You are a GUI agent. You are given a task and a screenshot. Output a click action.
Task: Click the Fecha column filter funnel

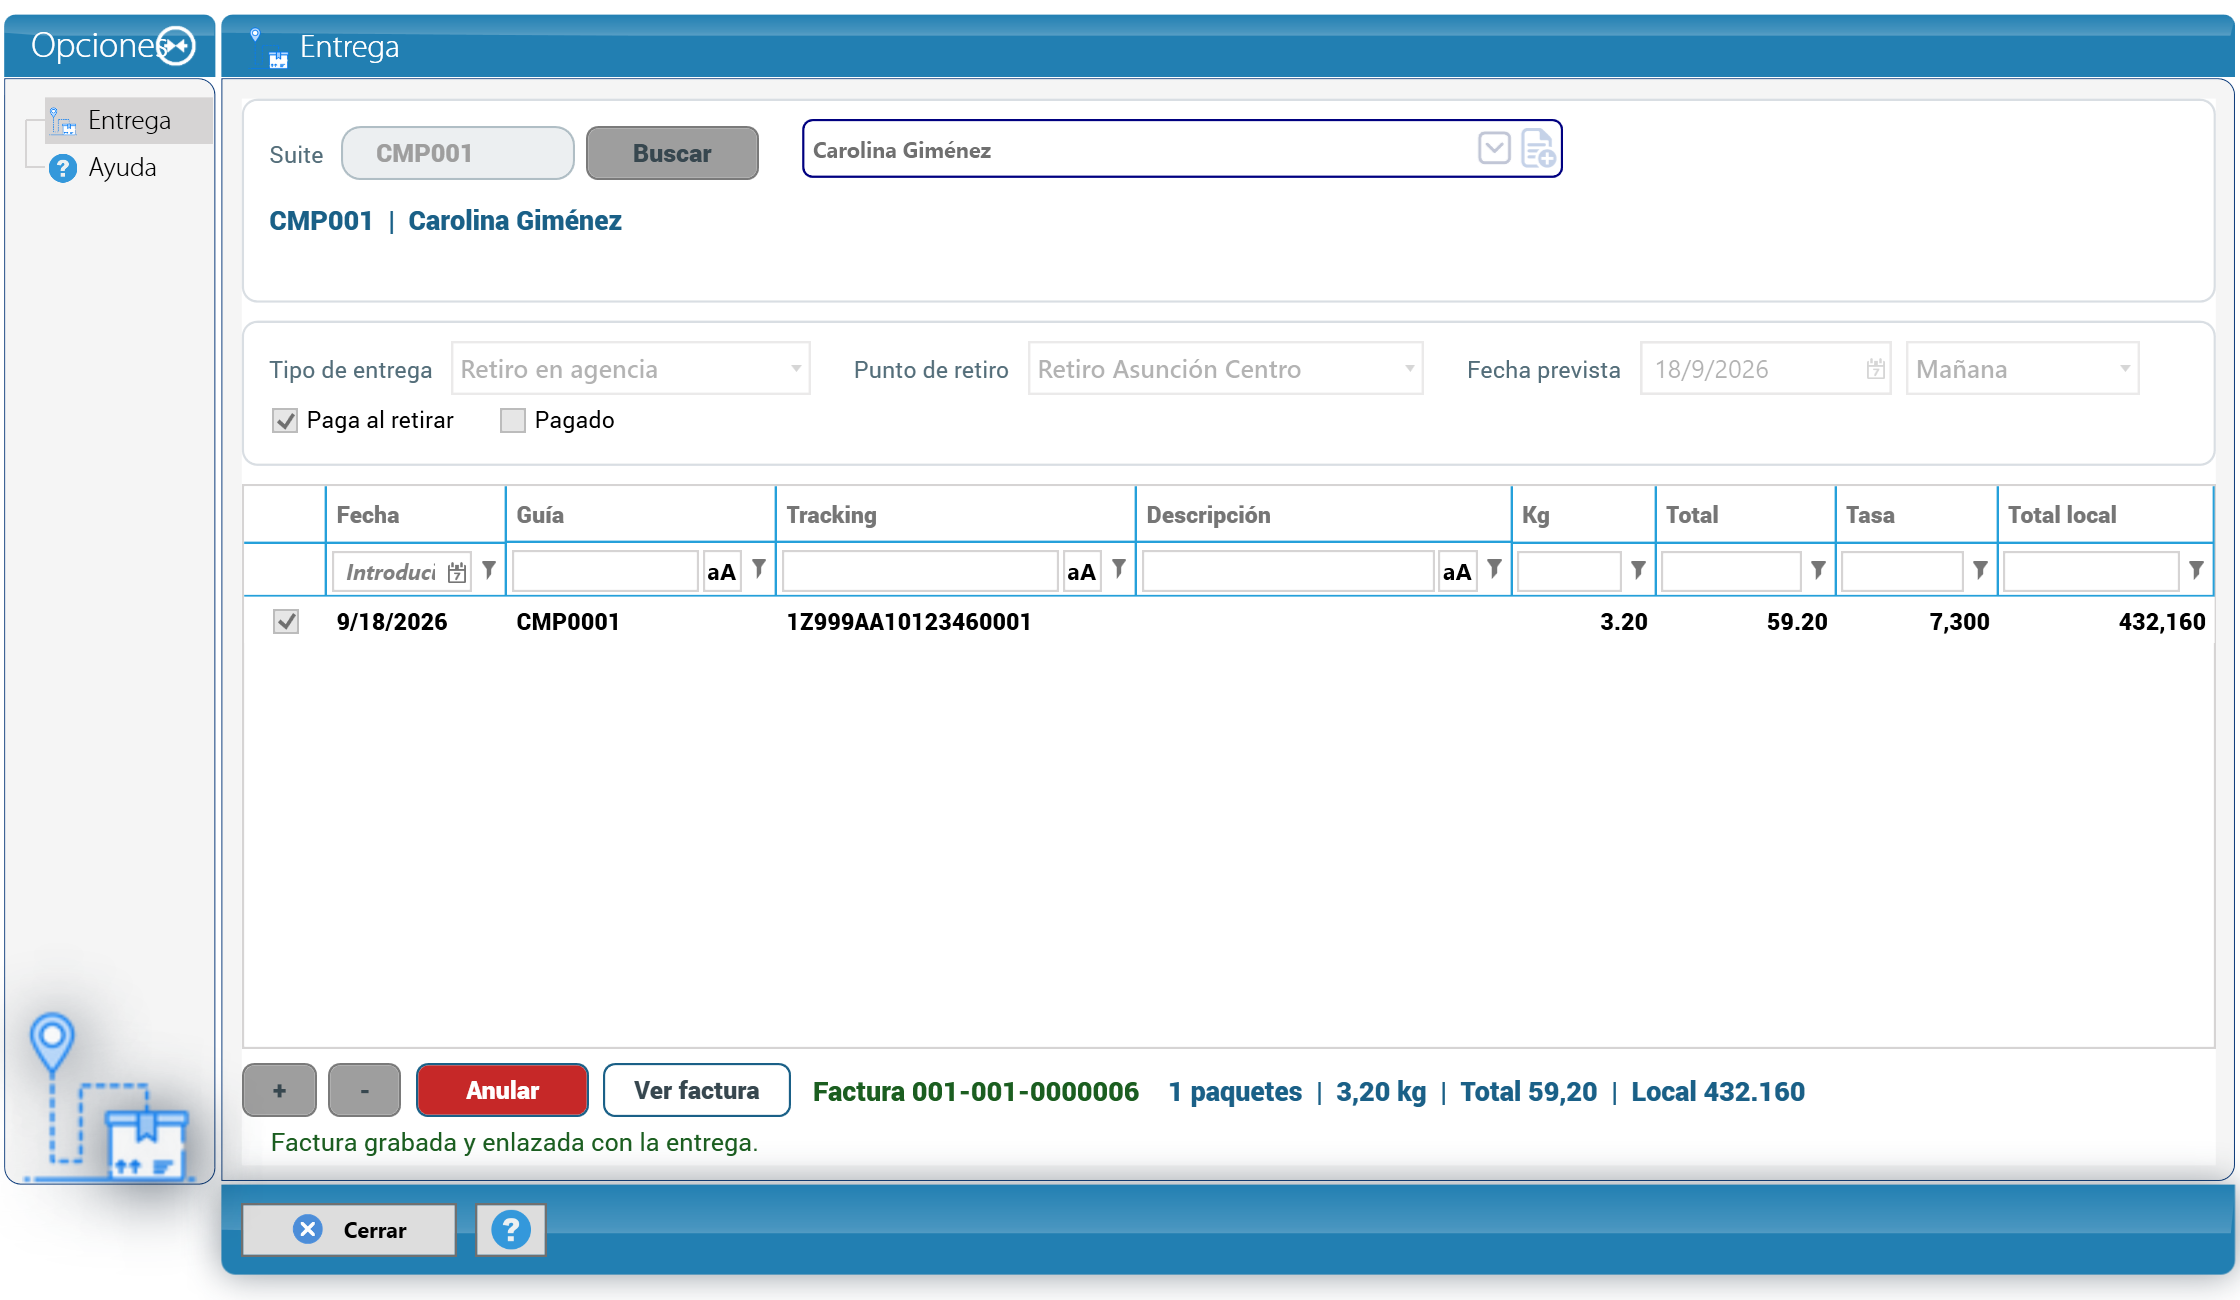point(489,570)
